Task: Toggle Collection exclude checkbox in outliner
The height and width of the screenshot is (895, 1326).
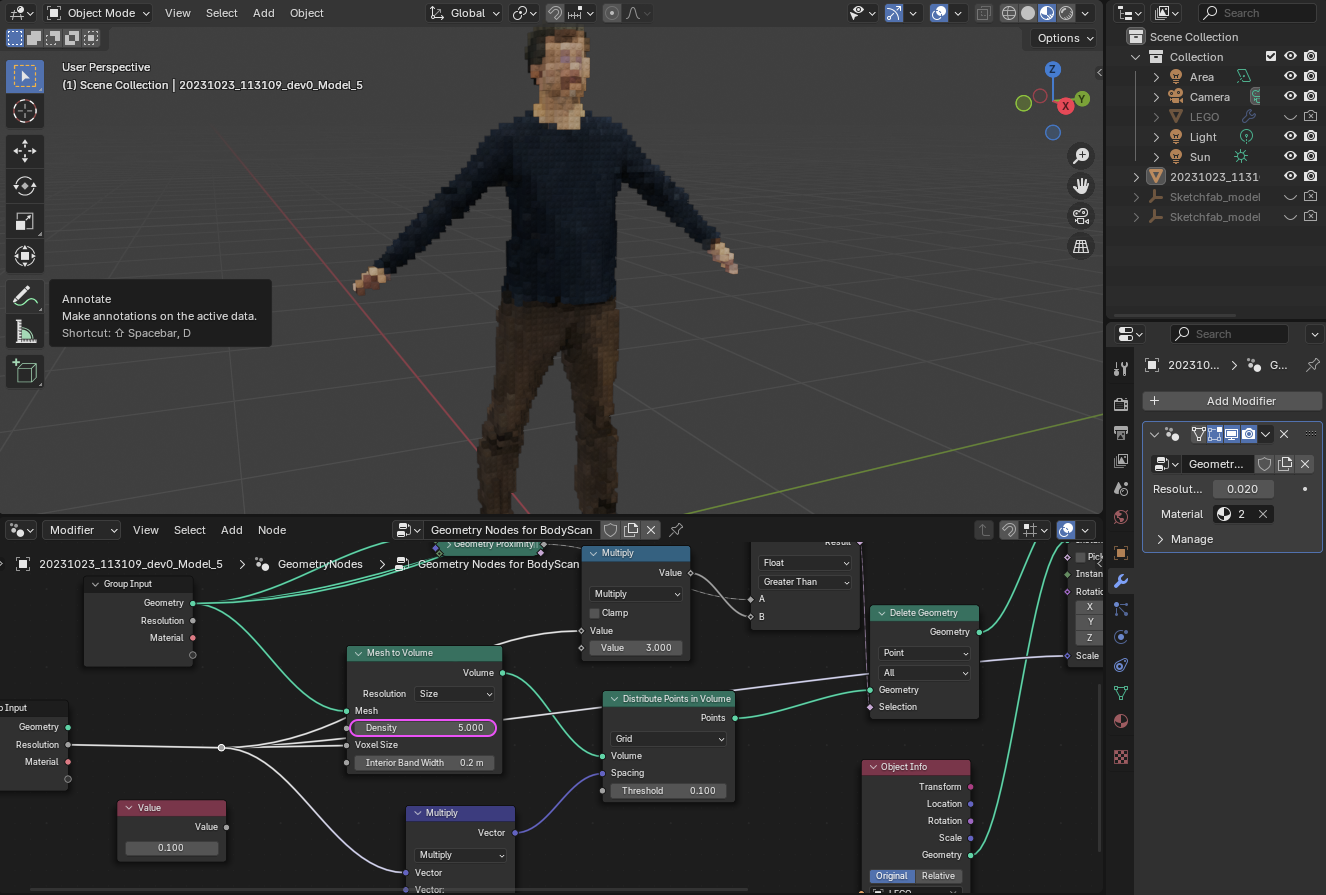Action: point(1271,57)
